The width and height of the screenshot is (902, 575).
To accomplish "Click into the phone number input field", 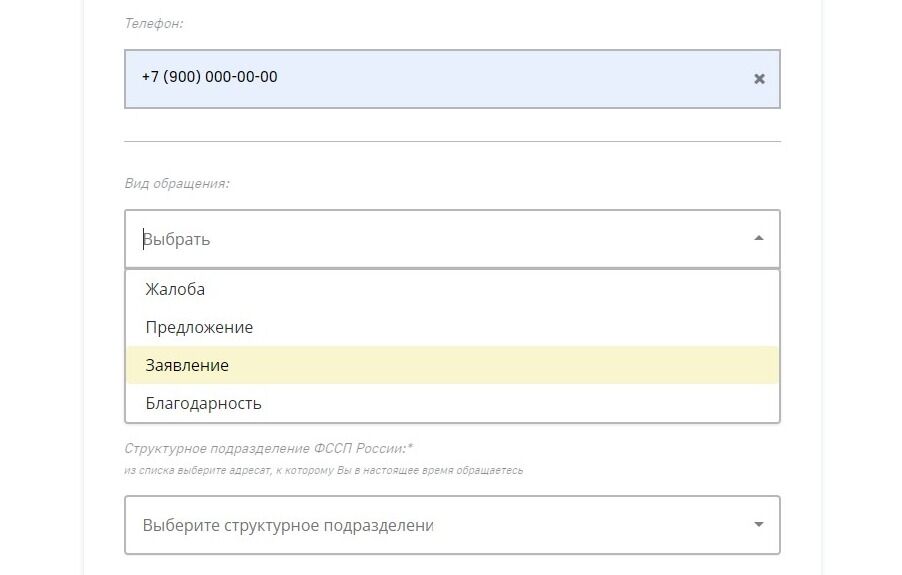I will (452, 79).
